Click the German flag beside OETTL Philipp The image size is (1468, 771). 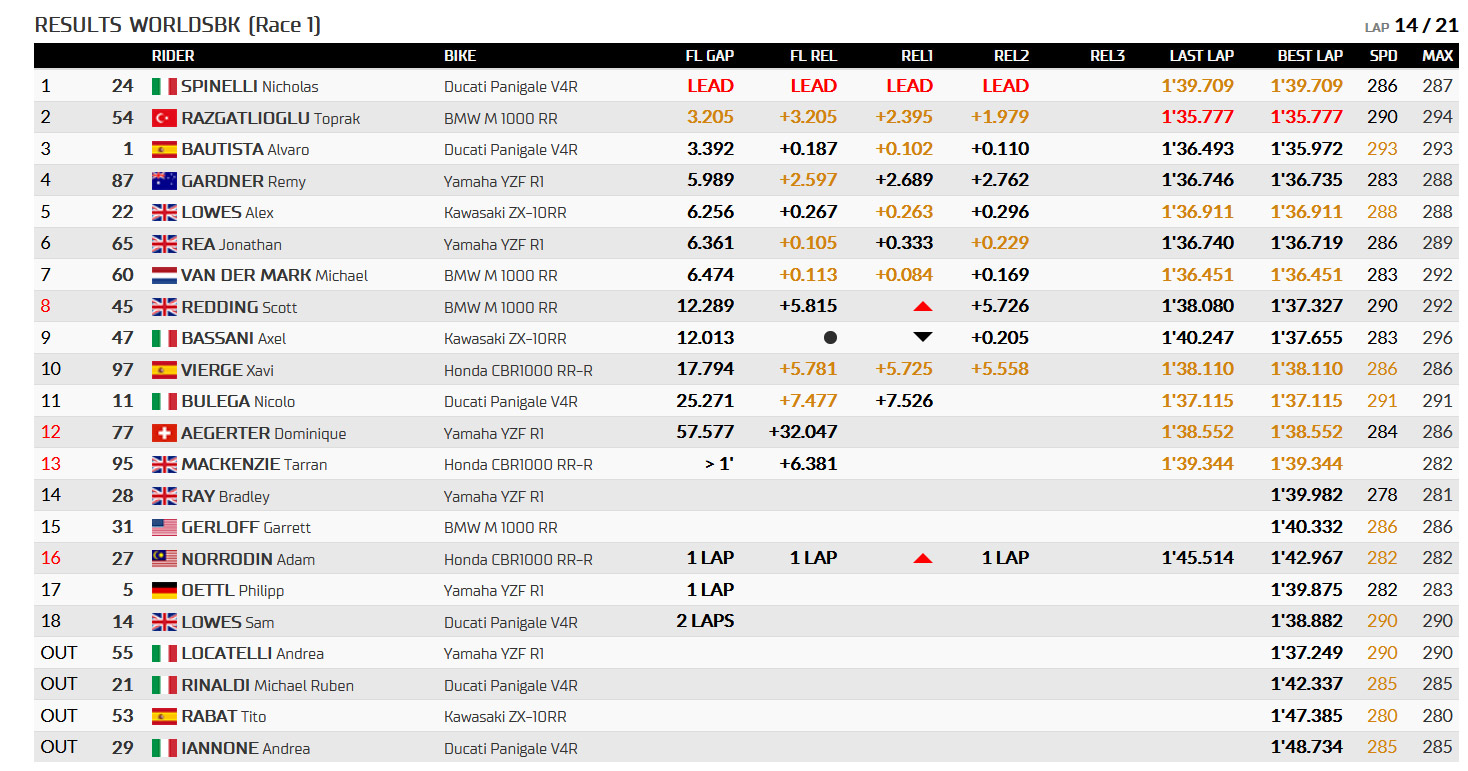coord(164,590)
